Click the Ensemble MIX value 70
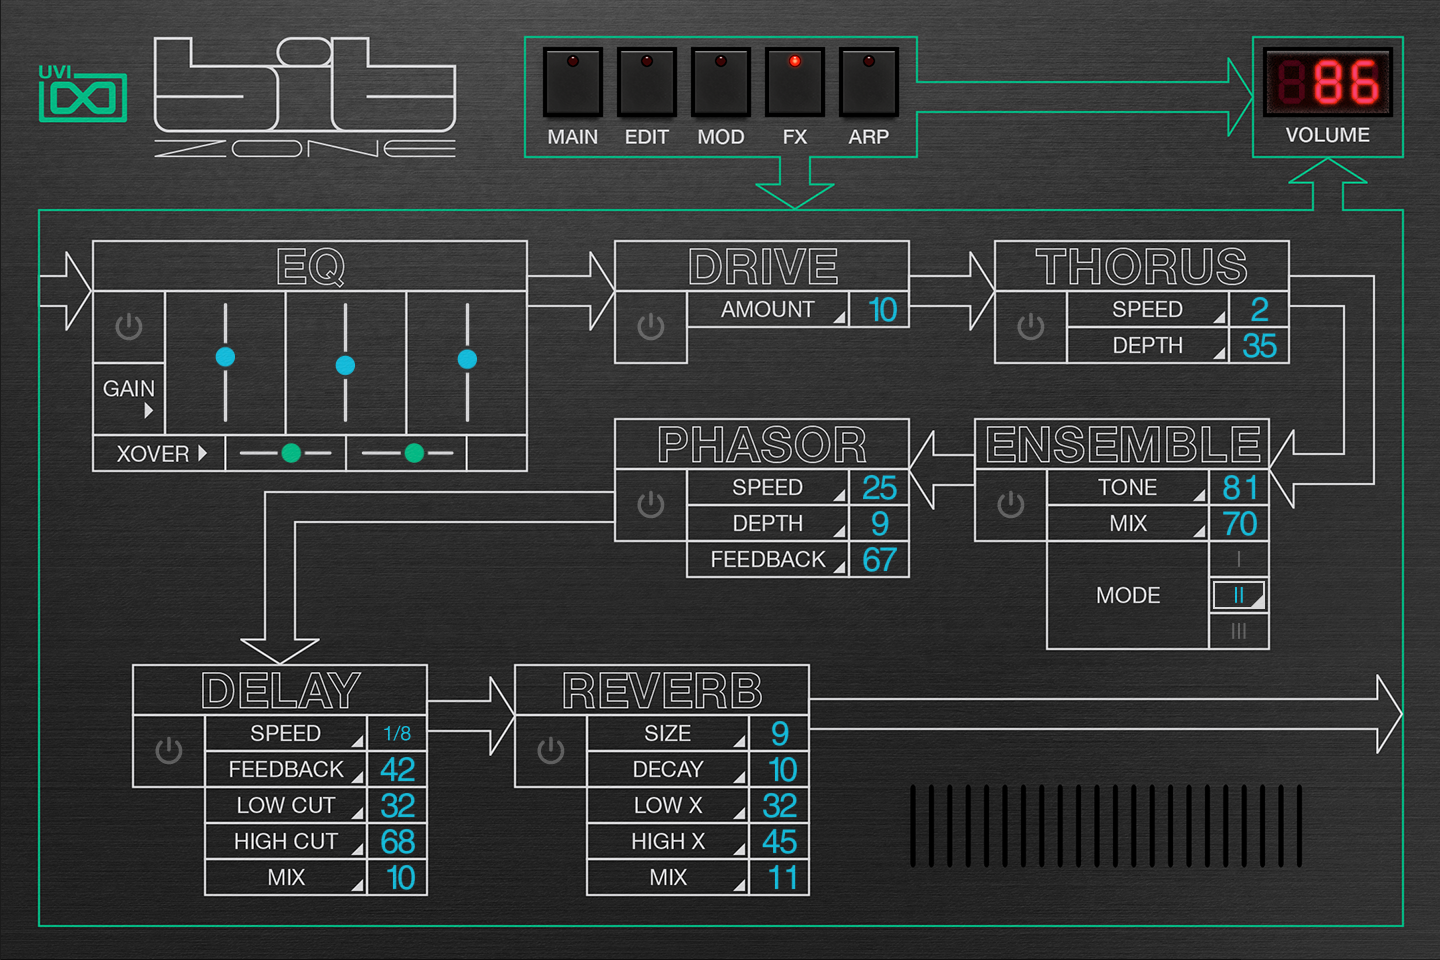Image resolution: width=1440 pixels, height=960 pixels. (1239, 524)
